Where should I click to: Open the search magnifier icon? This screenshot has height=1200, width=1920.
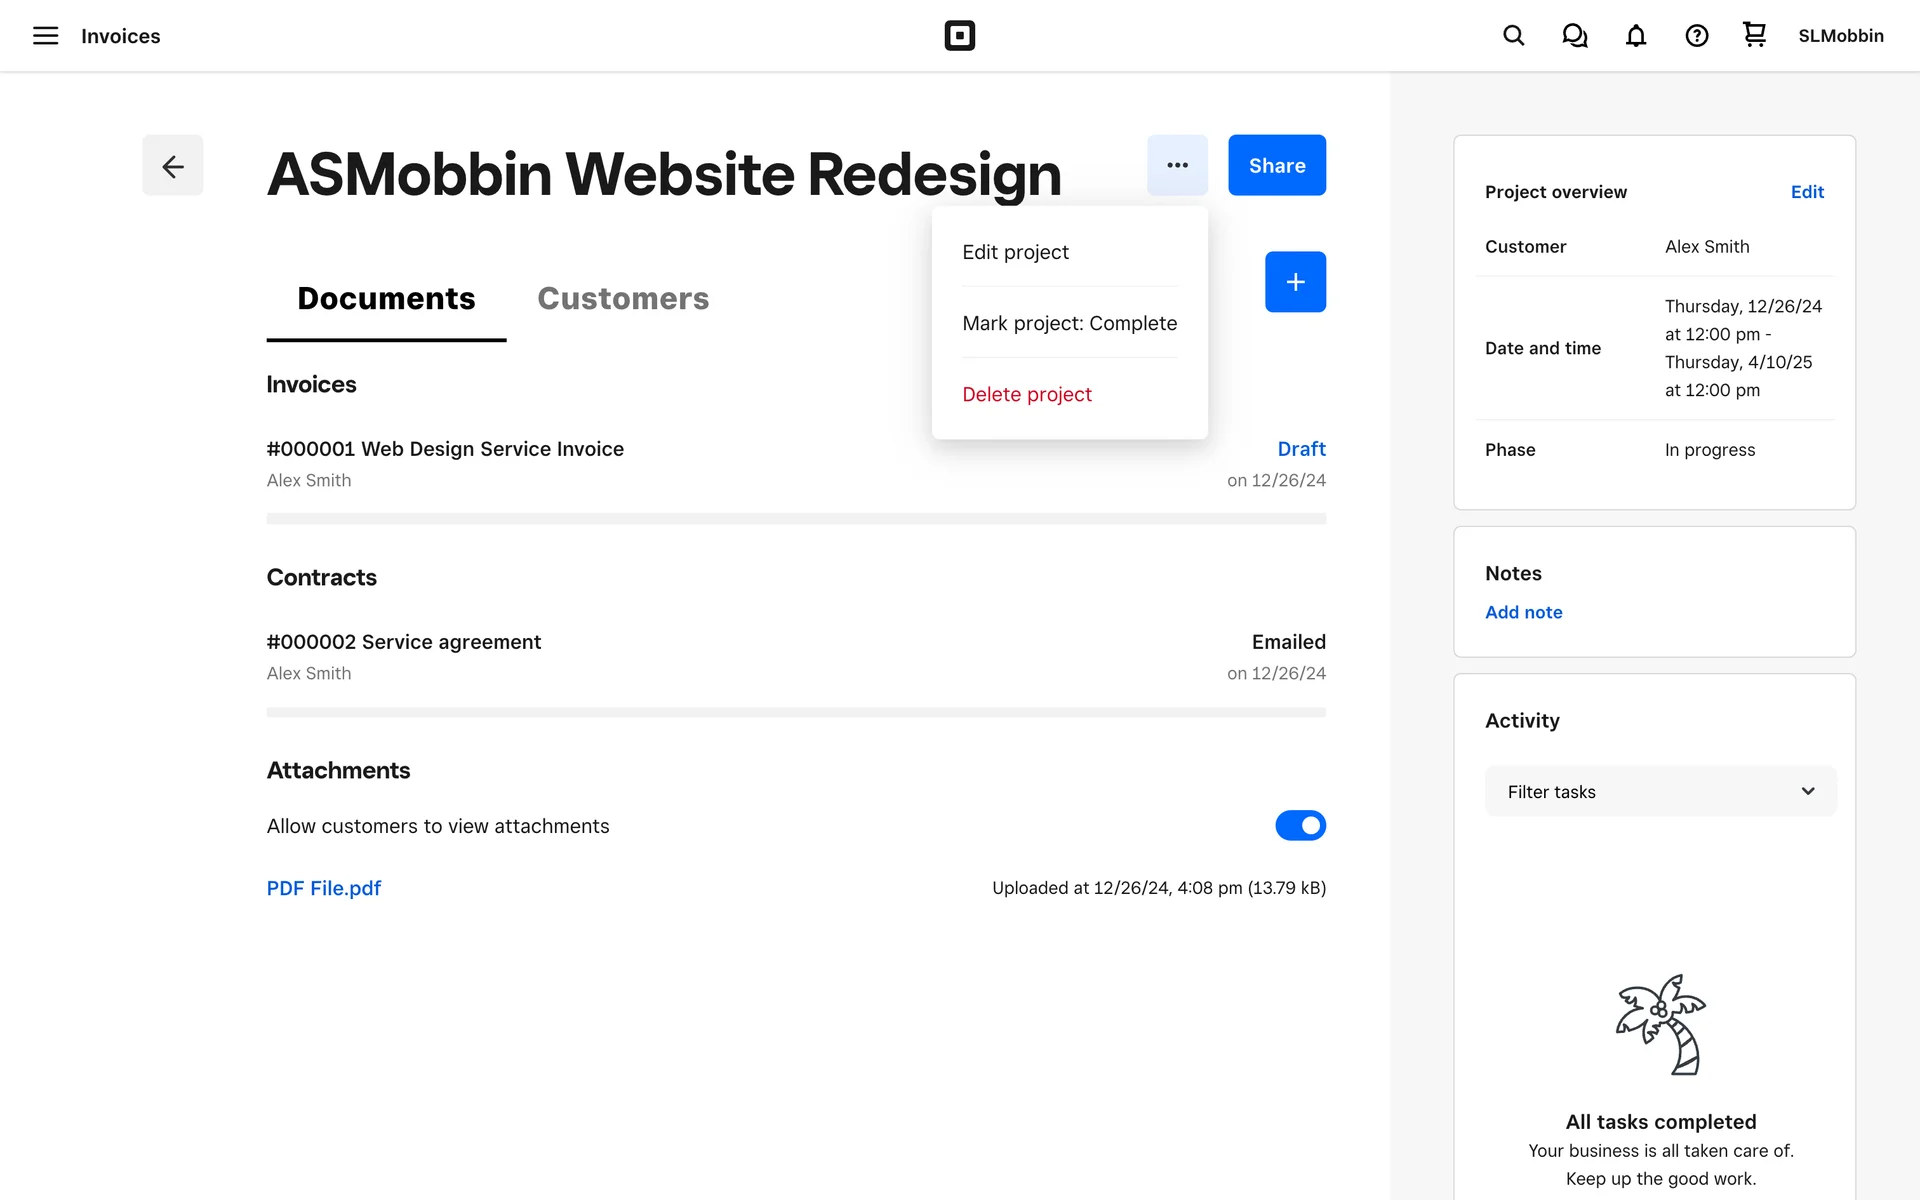pyautogui.click(x=1513, y=36)
